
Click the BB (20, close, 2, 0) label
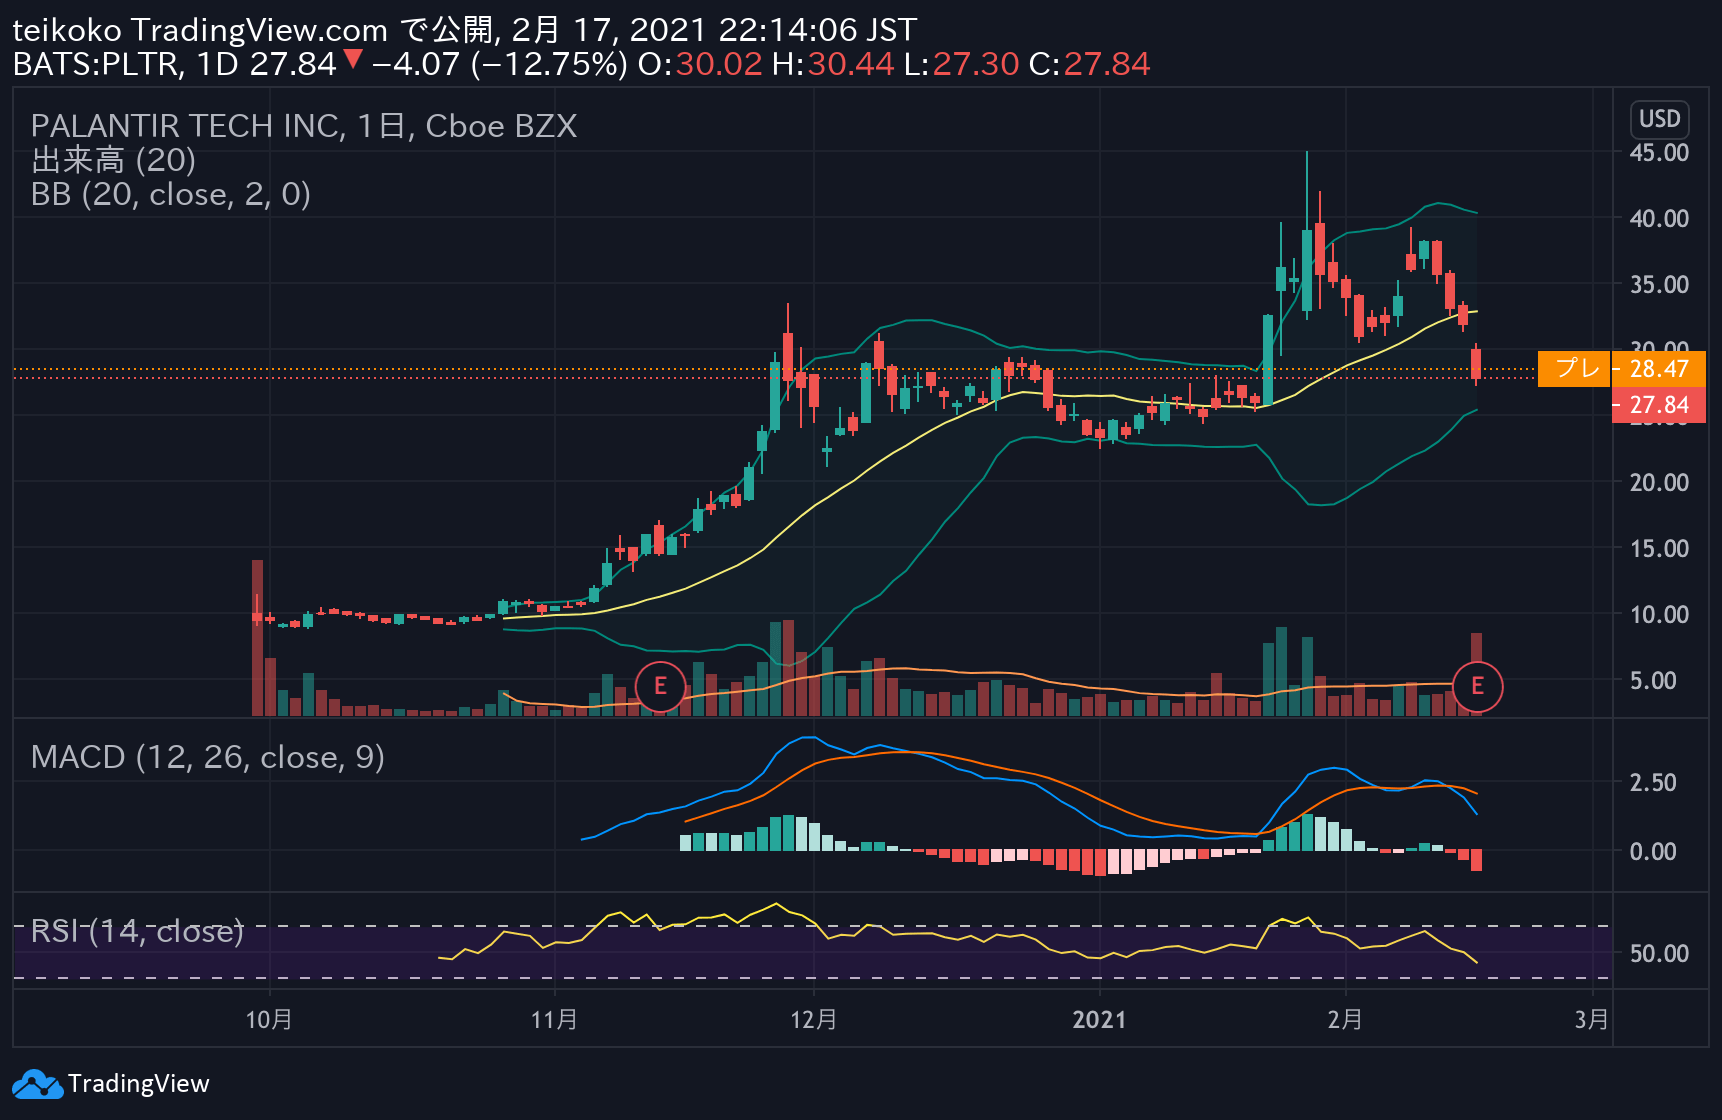pyautogui.click(x=171, y=194)
